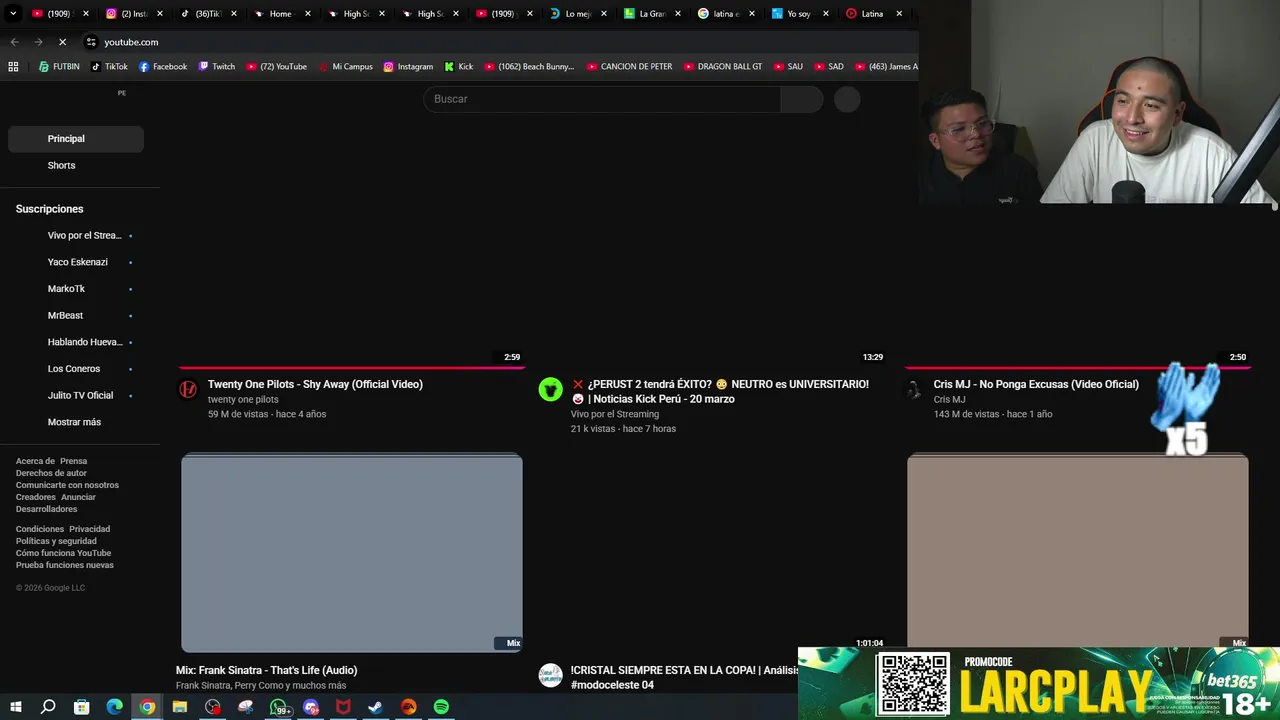Switch to the TikTok browser tab
Screen dimensions: 1280x720
click(208, 14)
